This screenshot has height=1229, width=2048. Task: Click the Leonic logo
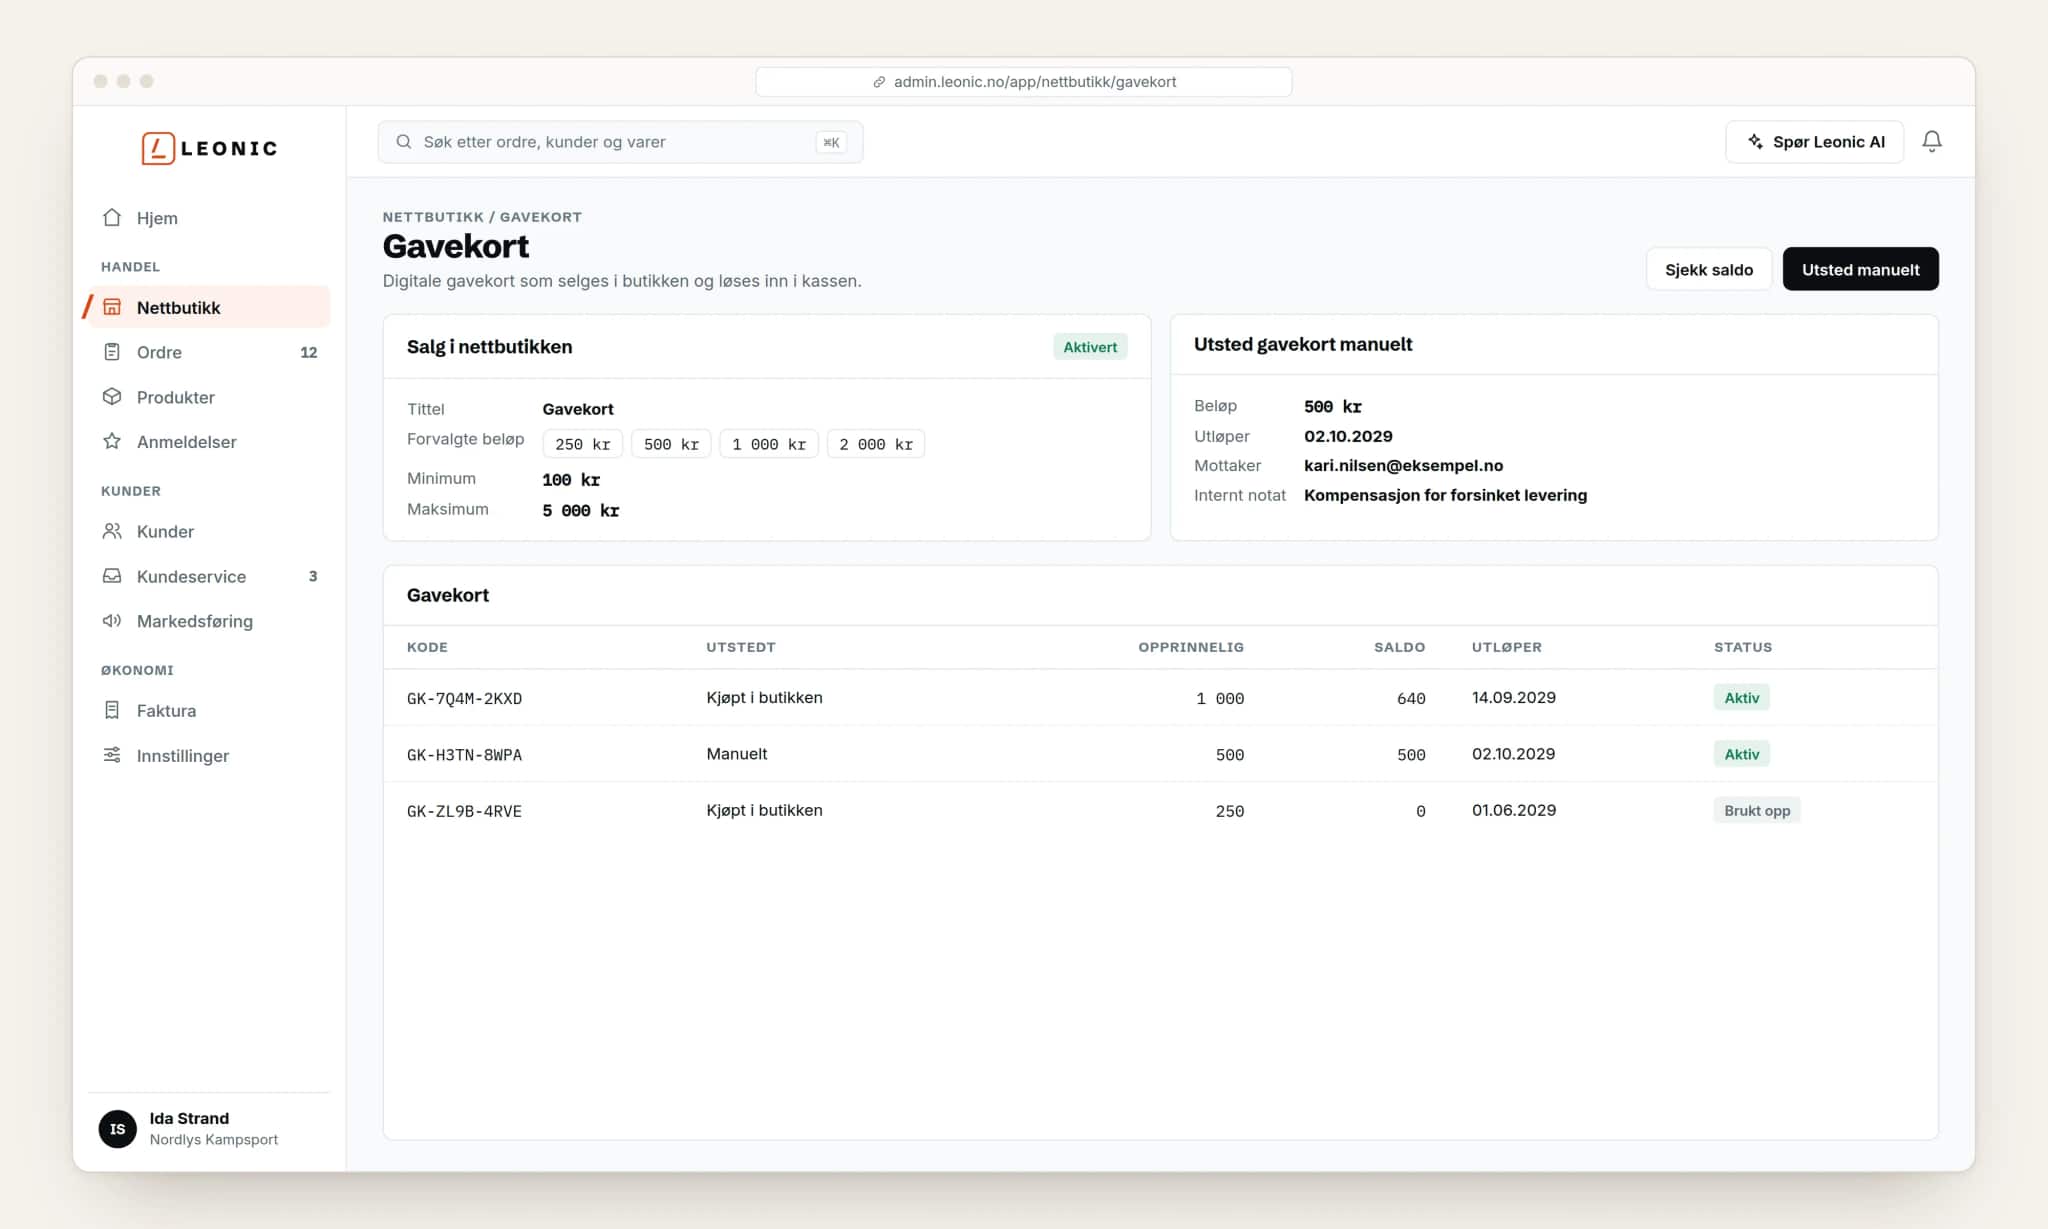[x=209, y=148]
